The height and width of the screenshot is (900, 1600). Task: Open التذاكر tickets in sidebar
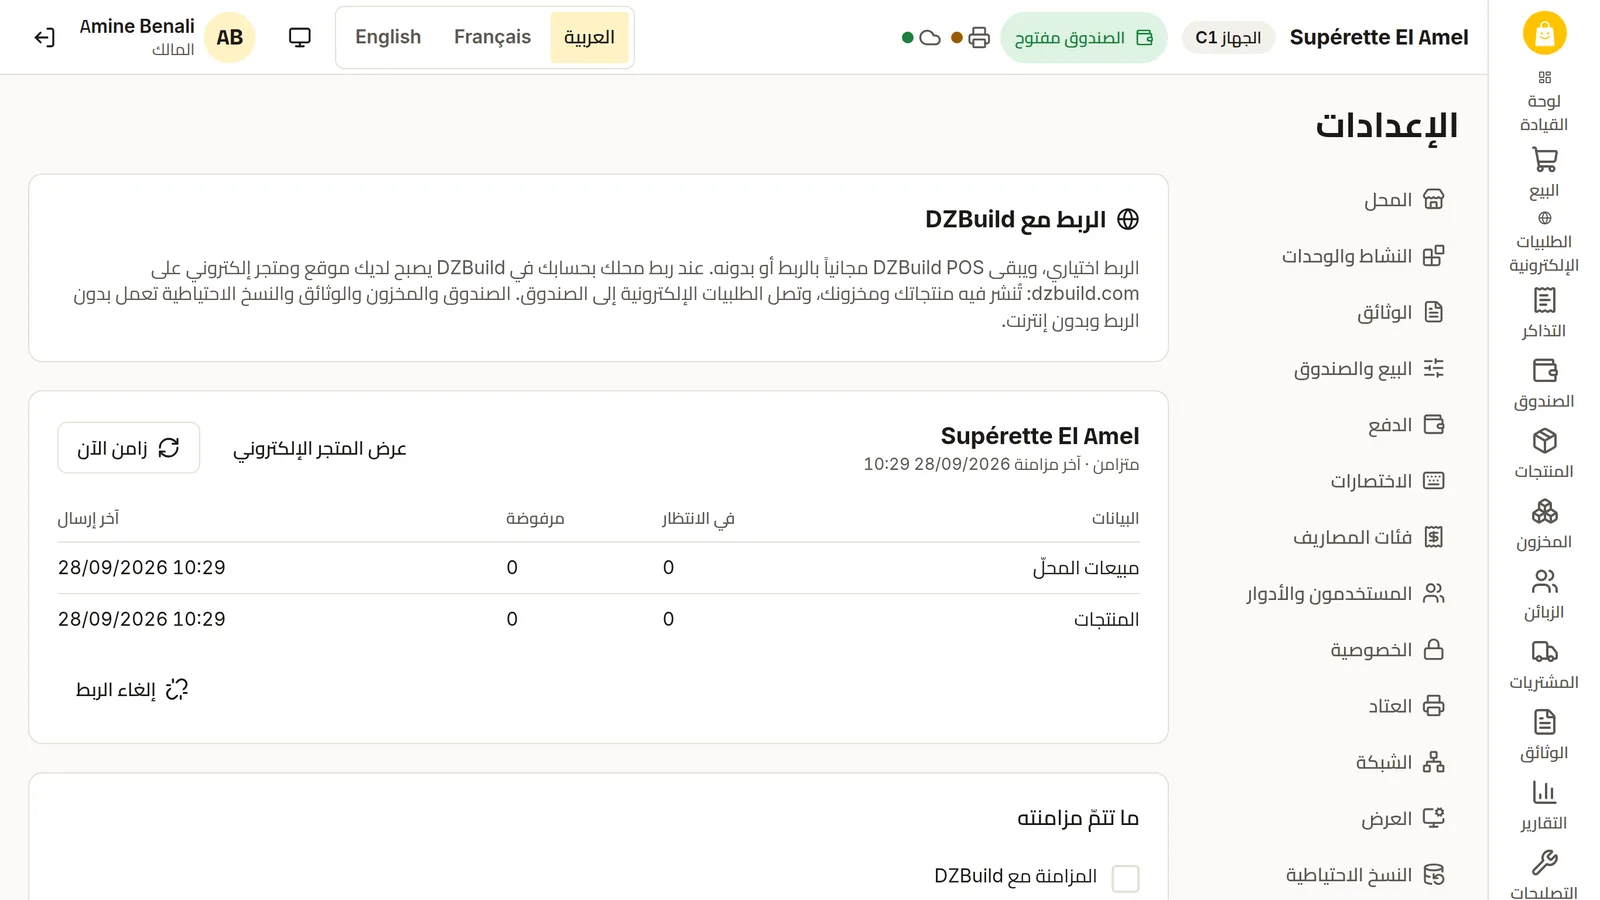(1544, 313)
